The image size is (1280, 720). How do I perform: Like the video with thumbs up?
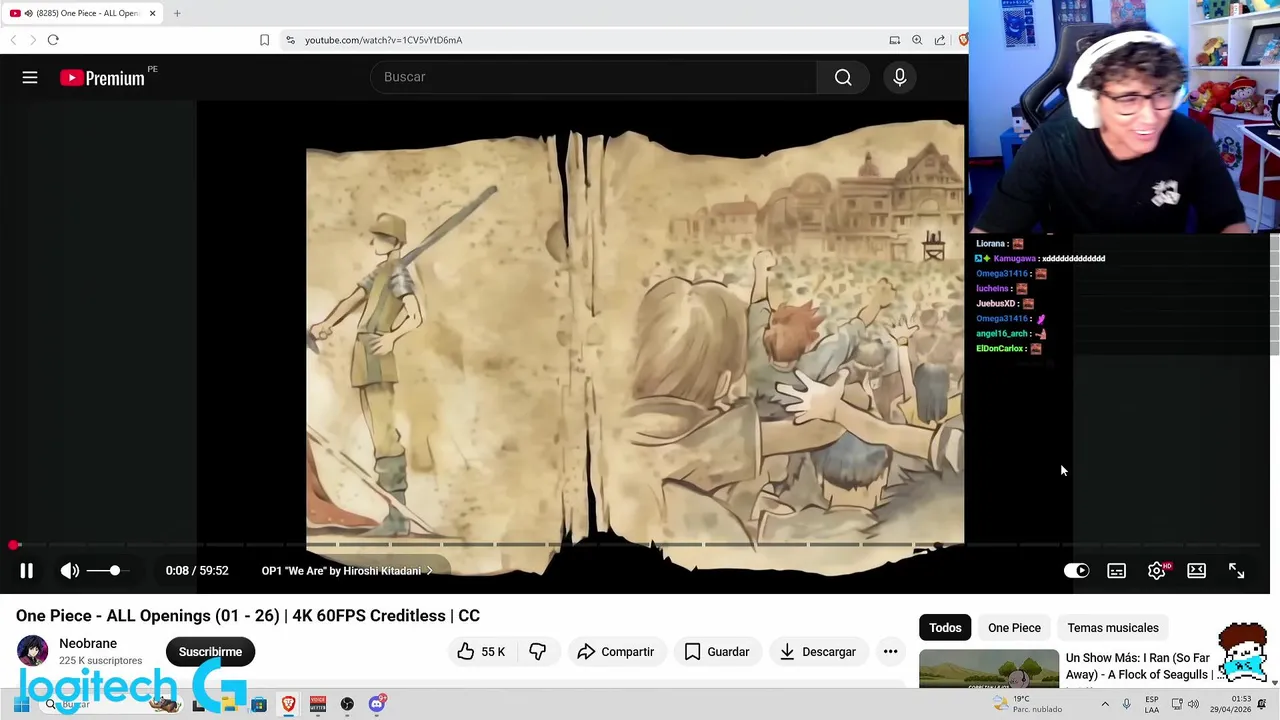(481, 651)
